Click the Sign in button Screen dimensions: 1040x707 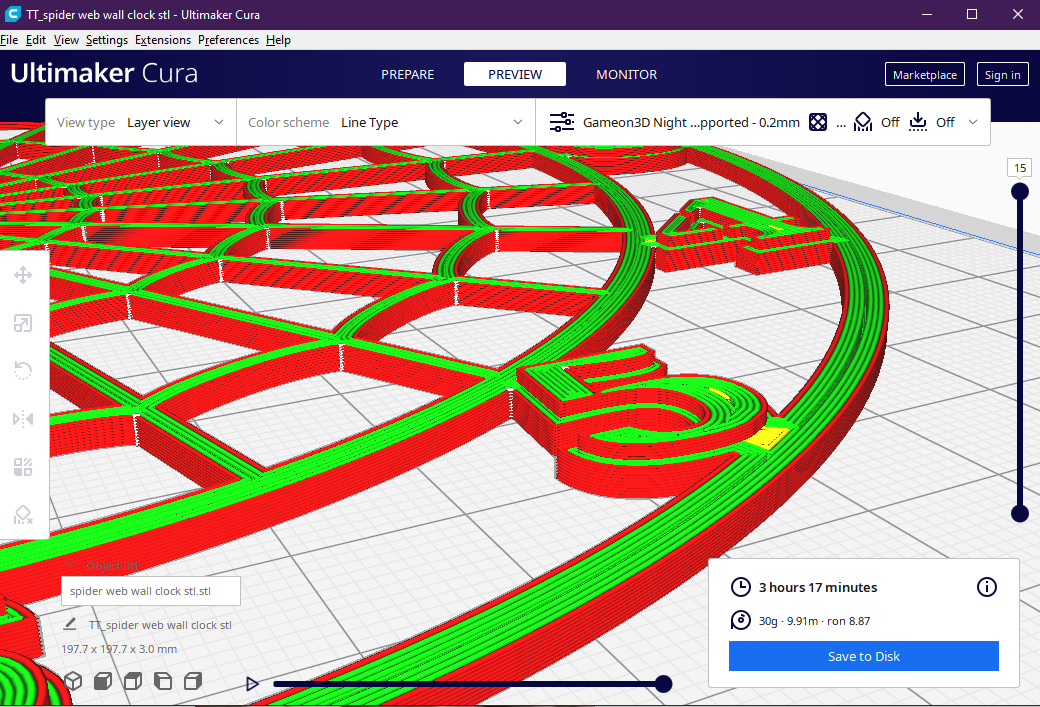tap(1002, 74)
